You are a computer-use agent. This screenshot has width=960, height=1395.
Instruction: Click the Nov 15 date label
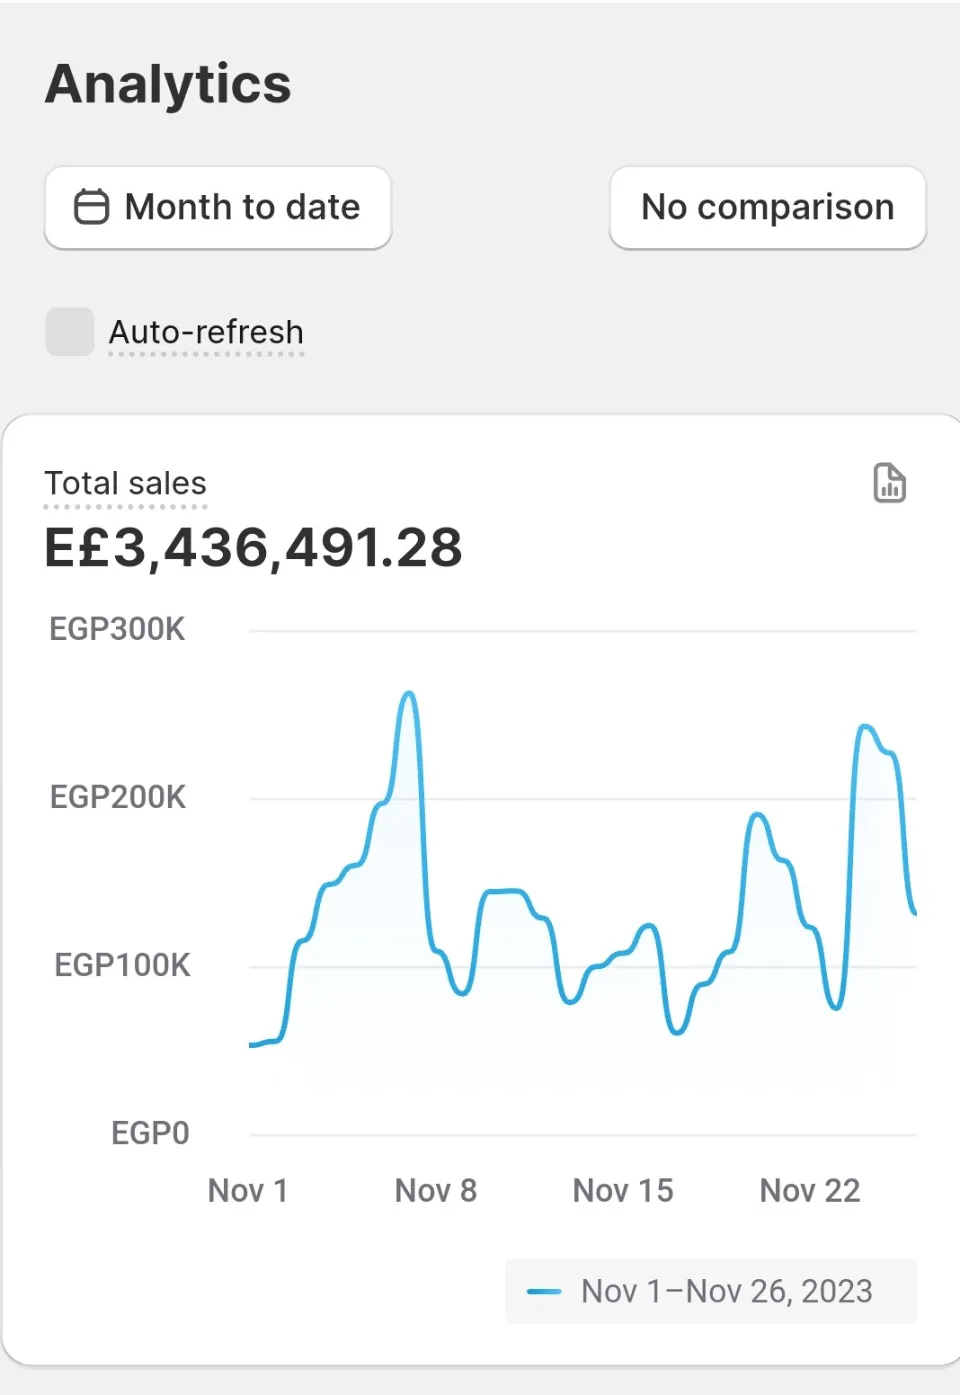[623, 1191]
